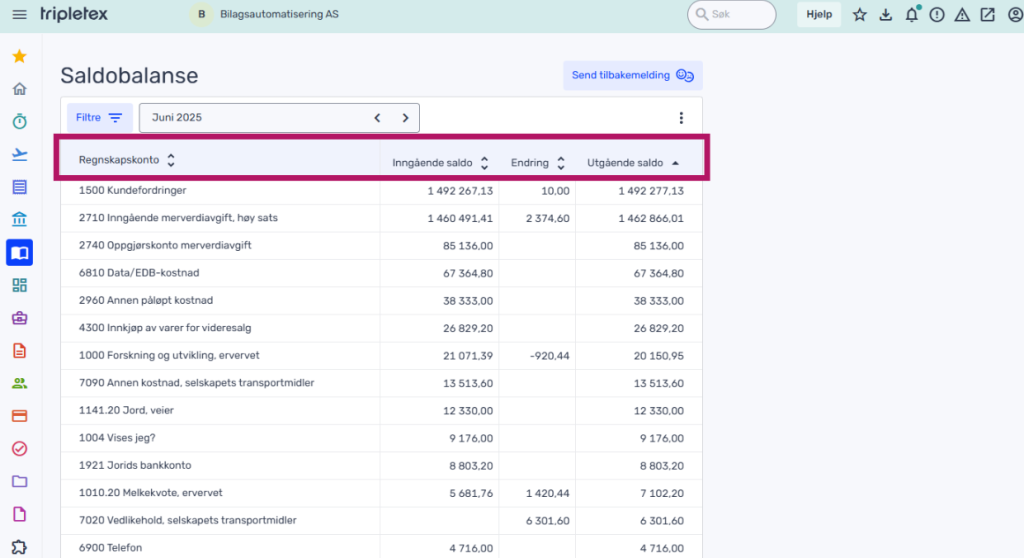This screenshot has width=1024, height=558.
Task: Open the notifications bell
Action: [912, 14]
